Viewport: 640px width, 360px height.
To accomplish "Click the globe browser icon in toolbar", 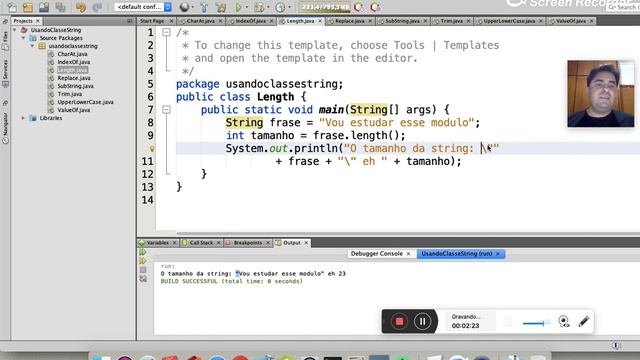I will pyautogui.click(x=184, y=7).
